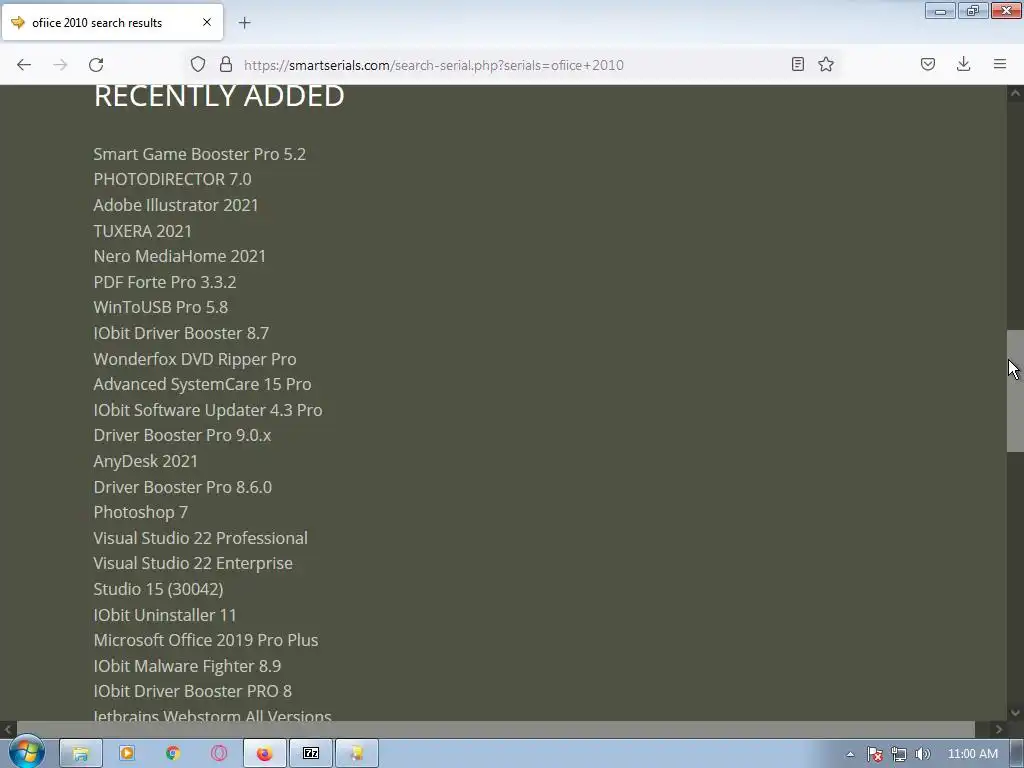1024x768 pixels.
Task: Open AnyDesk 2021 link
Action: pos(146,461)
